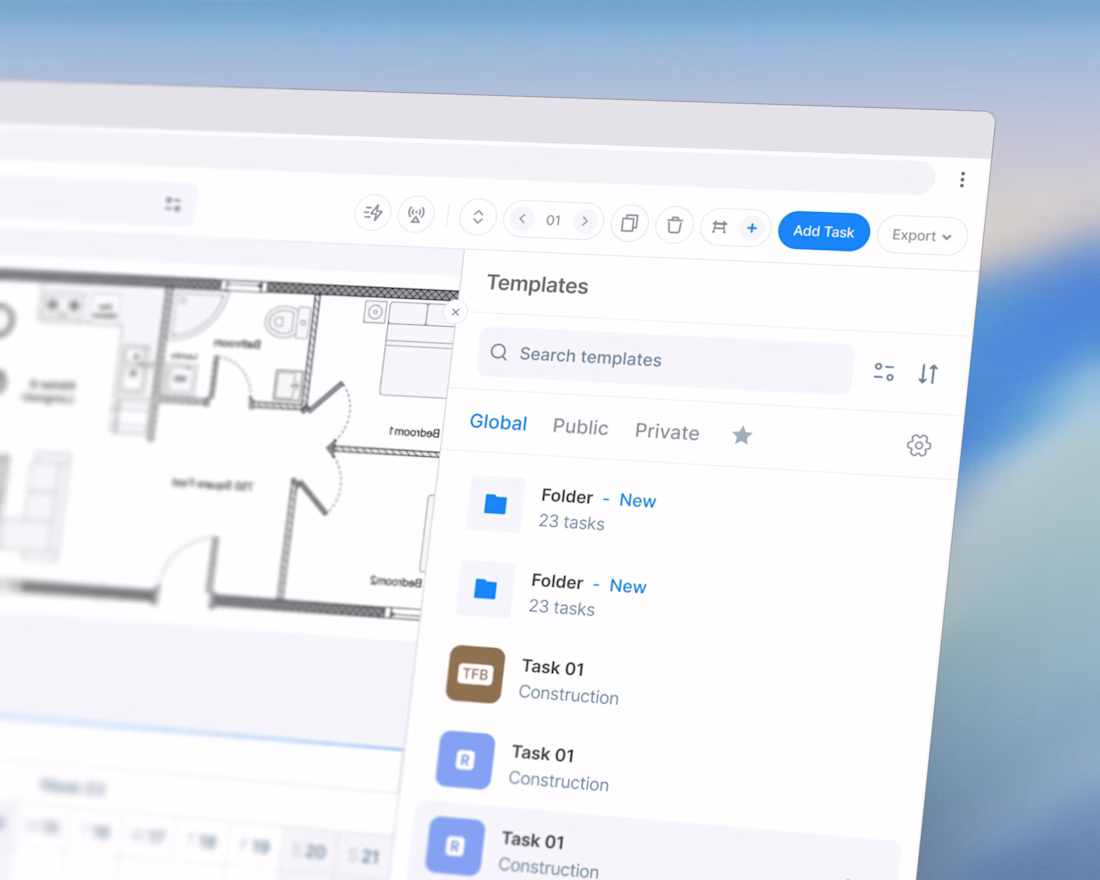The image size is (1100, 880).
Task: Close the Templates panel with X
Action: coord(455,312)
